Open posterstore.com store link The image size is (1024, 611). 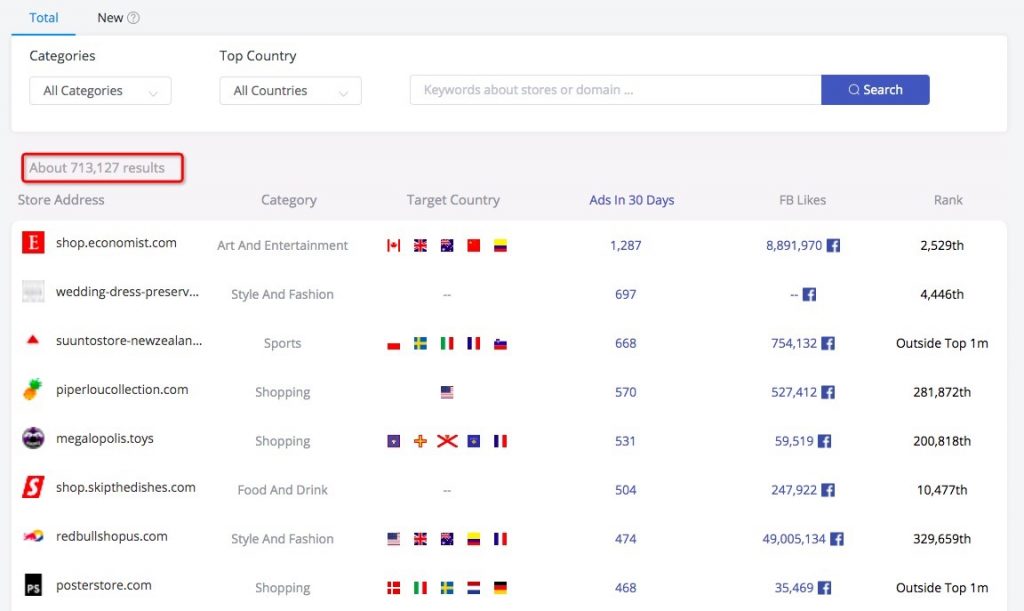coord(104,586)
